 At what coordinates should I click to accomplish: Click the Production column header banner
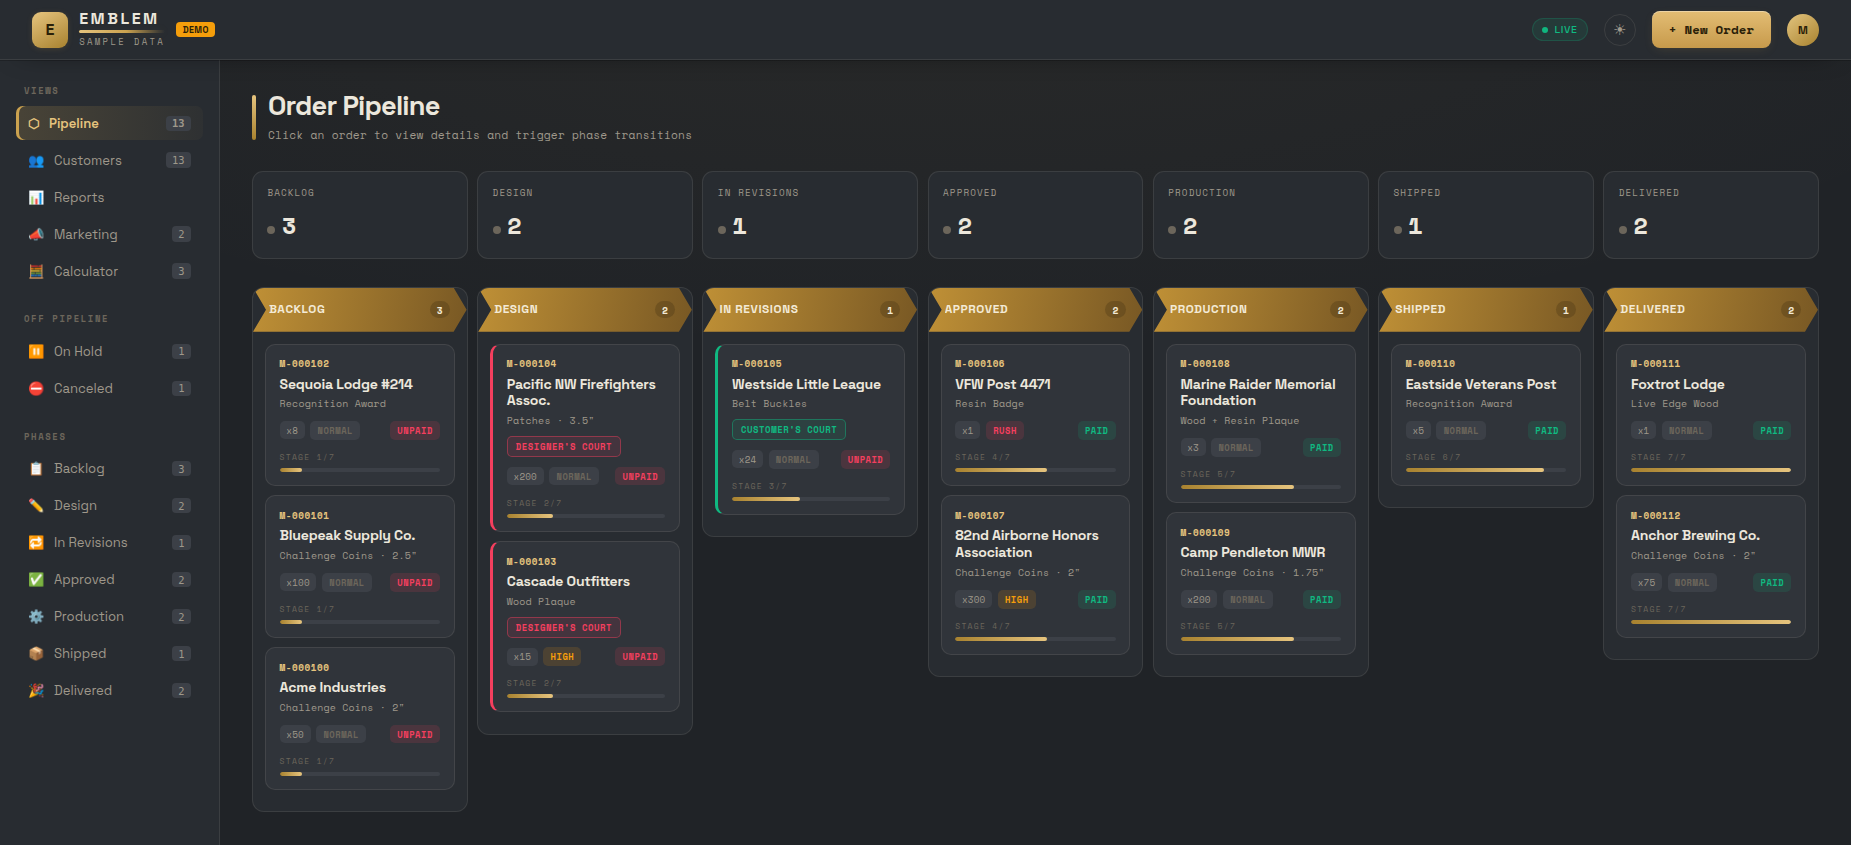[x=1260, y=310]
